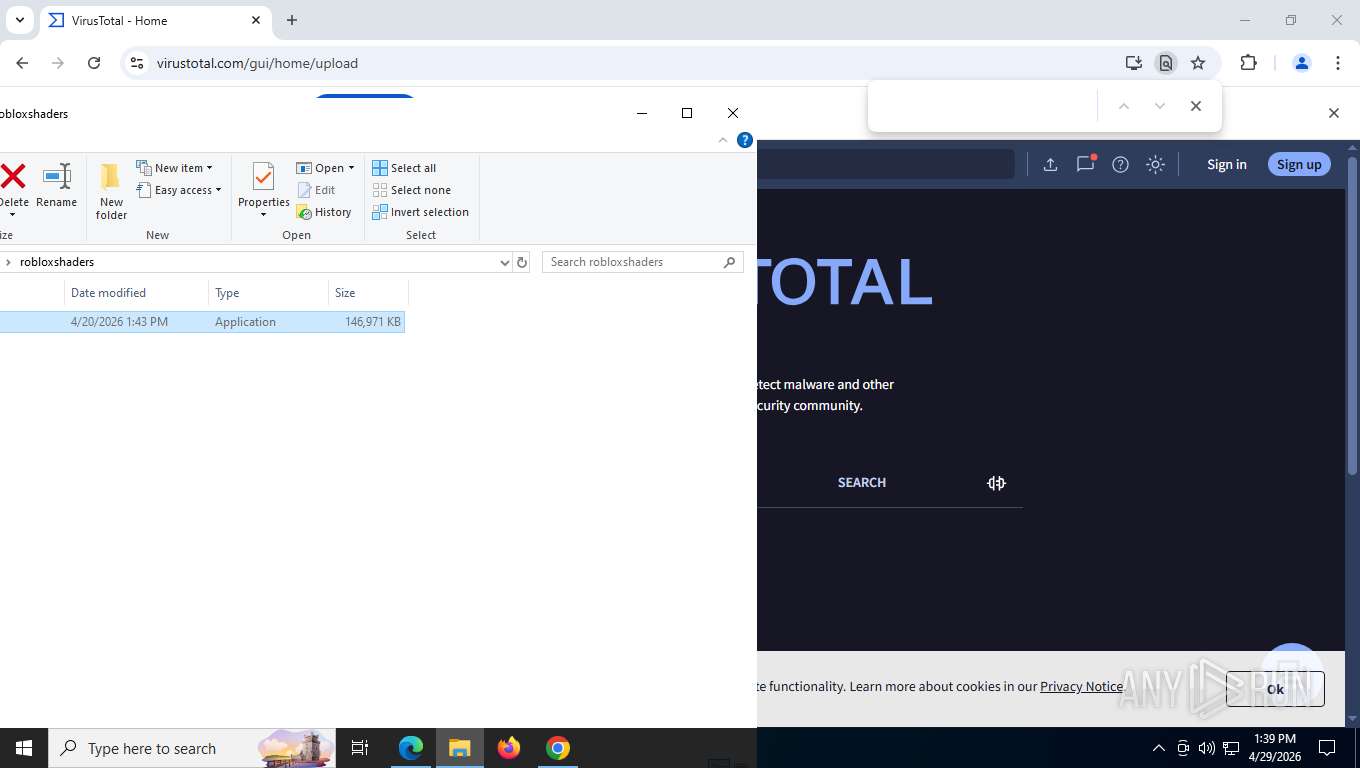This screenshot has height=768, width=1360.
Task: Select the VirusTotal - Home tab
Action: pos(155,20)
